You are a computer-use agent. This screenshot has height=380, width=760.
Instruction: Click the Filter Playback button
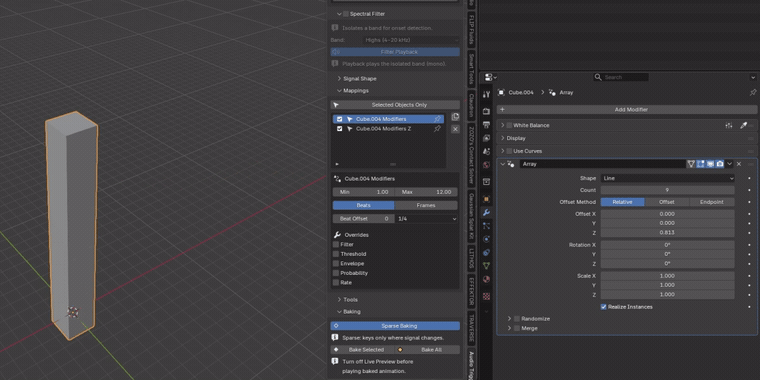point(395,52)
